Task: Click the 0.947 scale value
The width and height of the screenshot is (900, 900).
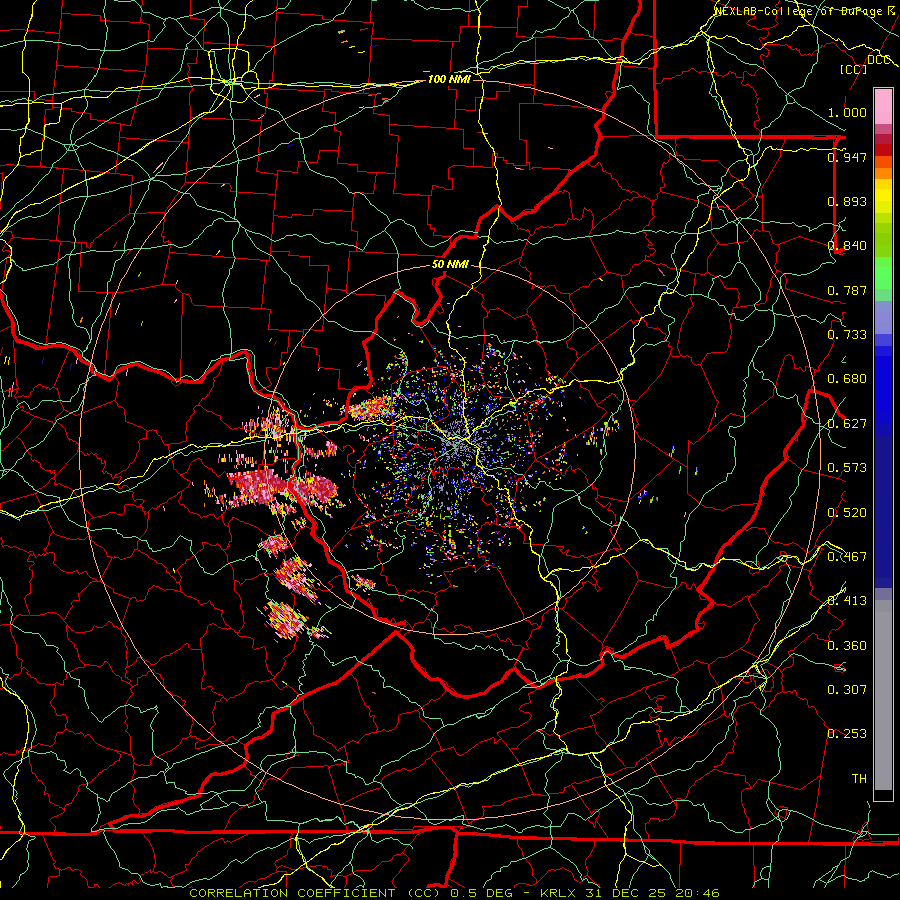Action: coord(847,157)
